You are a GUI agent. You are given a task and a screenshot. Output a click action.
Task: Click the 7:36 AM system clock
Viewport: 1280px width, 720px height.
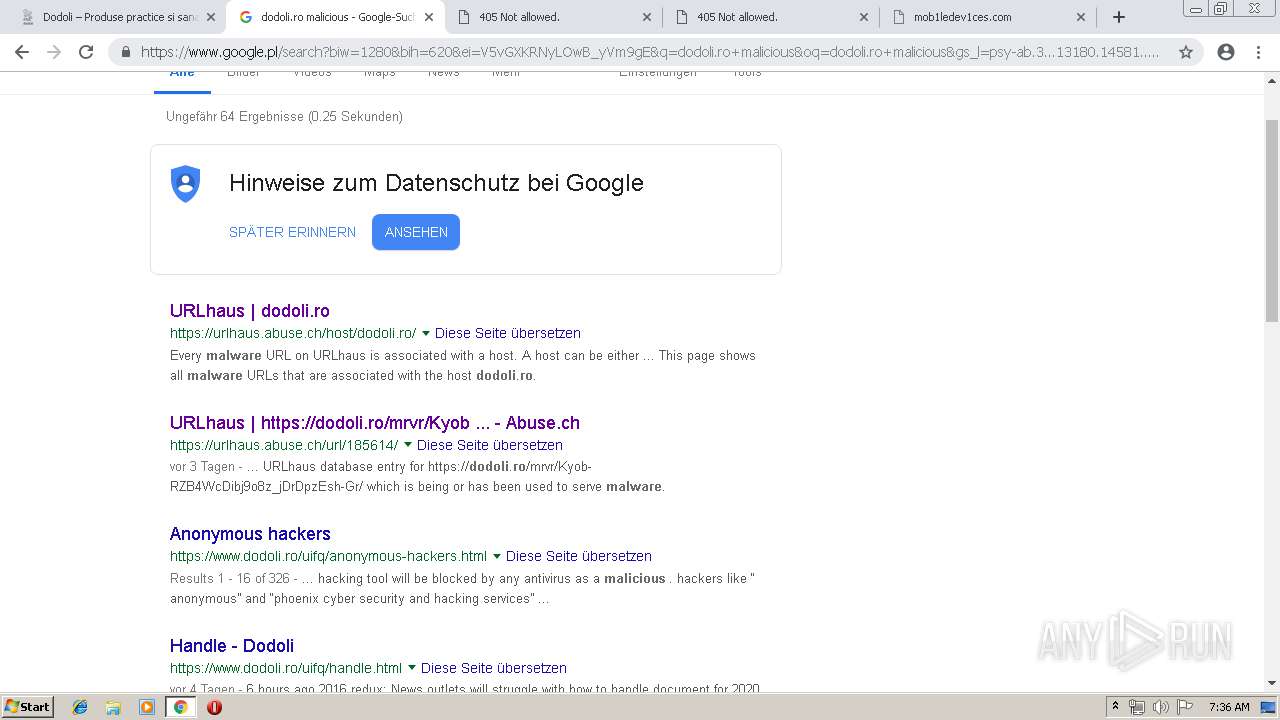(x=1229, y=707)
